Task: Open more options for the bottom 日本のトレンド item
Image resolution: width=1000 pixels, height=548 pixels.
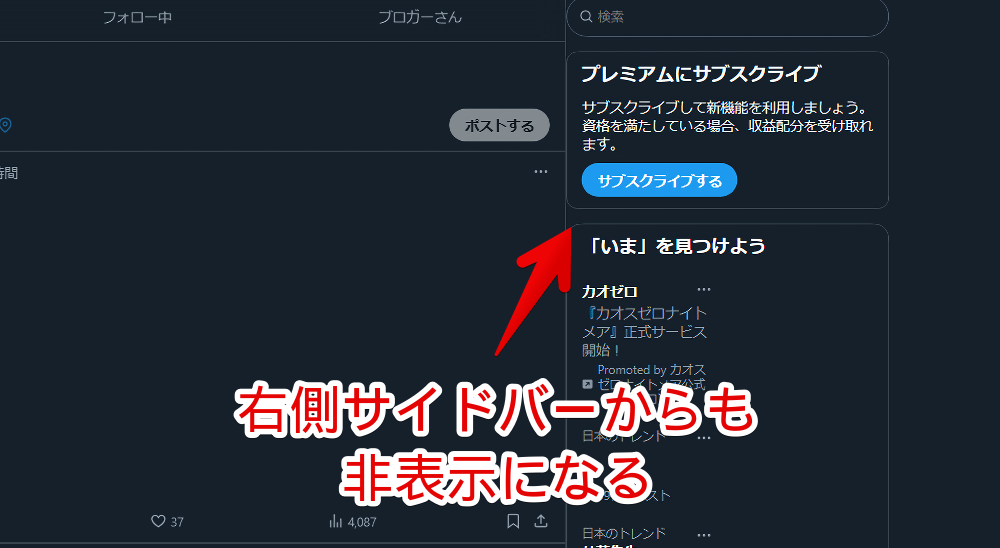Action: click(x=704, y=535)
